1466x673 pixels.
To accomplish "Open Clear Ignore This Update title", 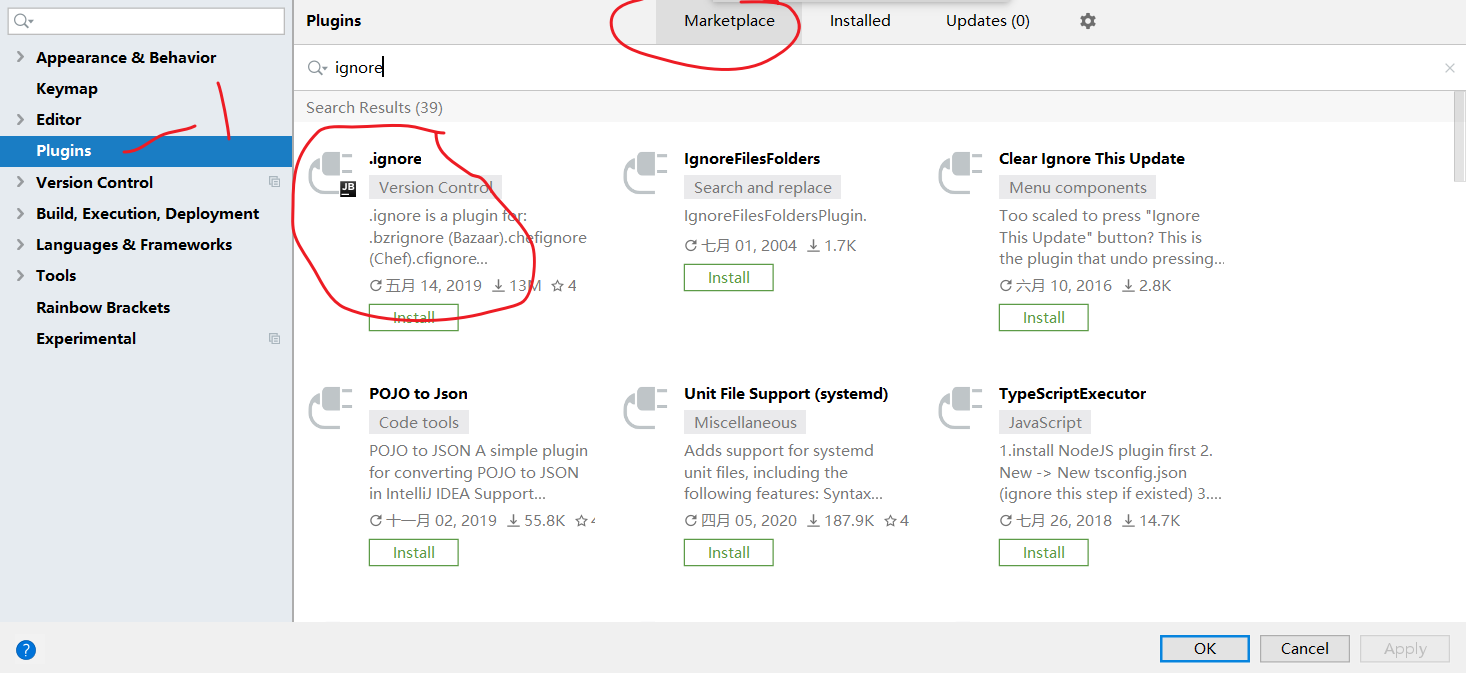I will click(x=1092, y=158).
